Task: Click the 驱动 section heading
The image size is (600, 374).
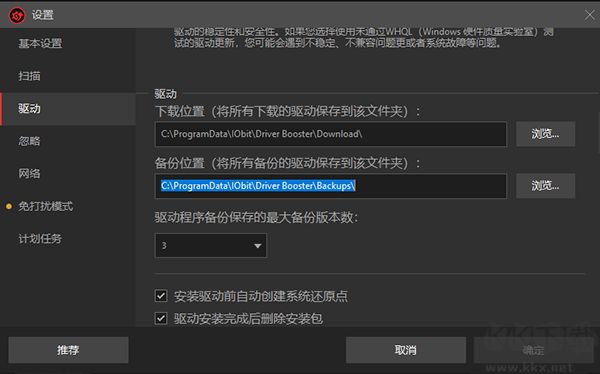Action: (166, 94)
